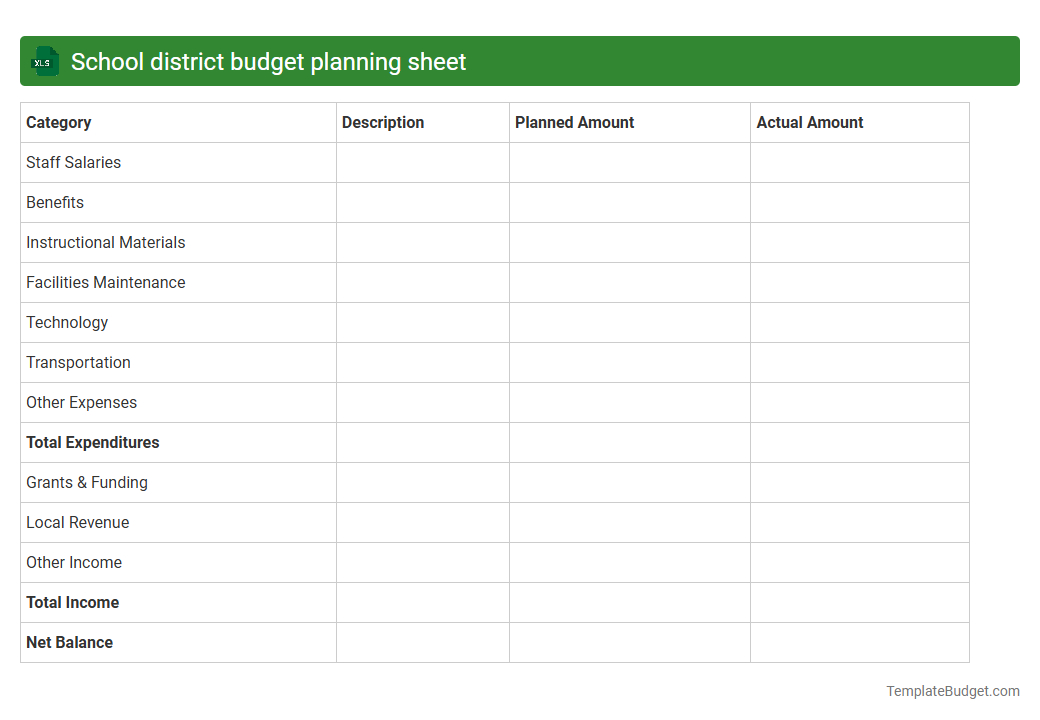Select the Category column header
This screenshot has width=1040, height=720.
[x=59, y=122]
